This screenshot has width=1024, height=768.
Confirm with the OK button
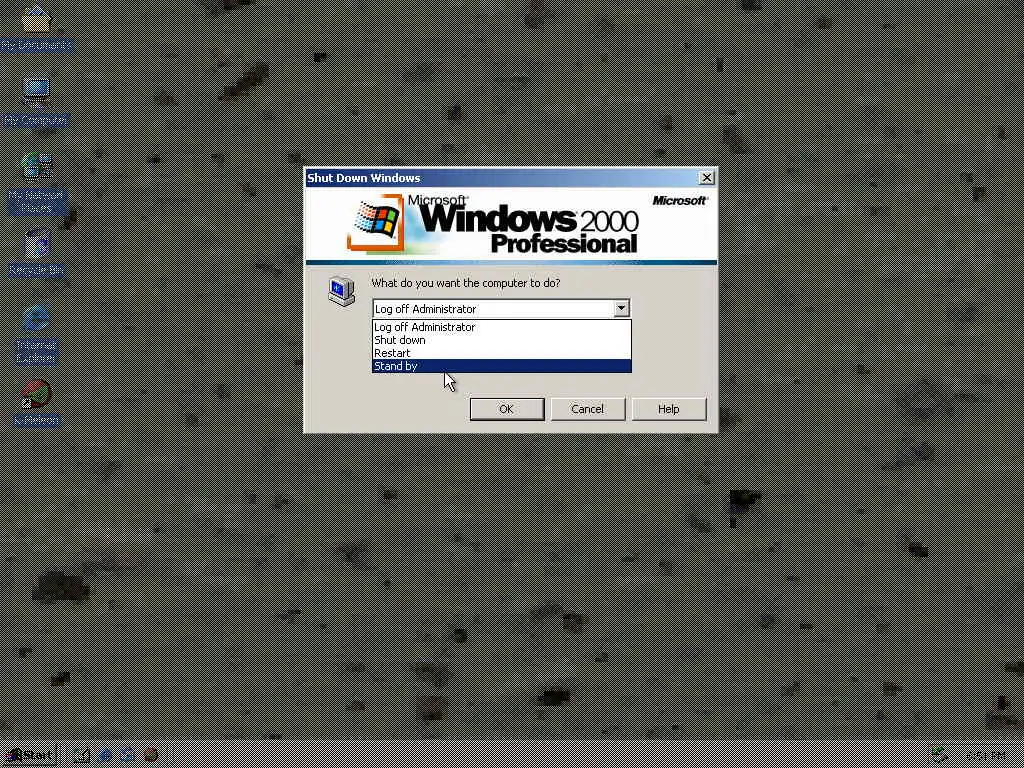[507, 409]
